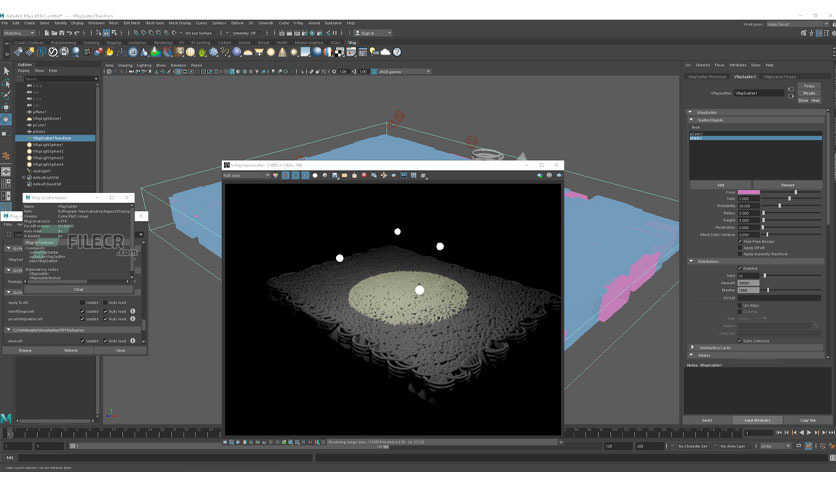Click the cloud icon on the V-Ray shelf

(x=385, y=52)
